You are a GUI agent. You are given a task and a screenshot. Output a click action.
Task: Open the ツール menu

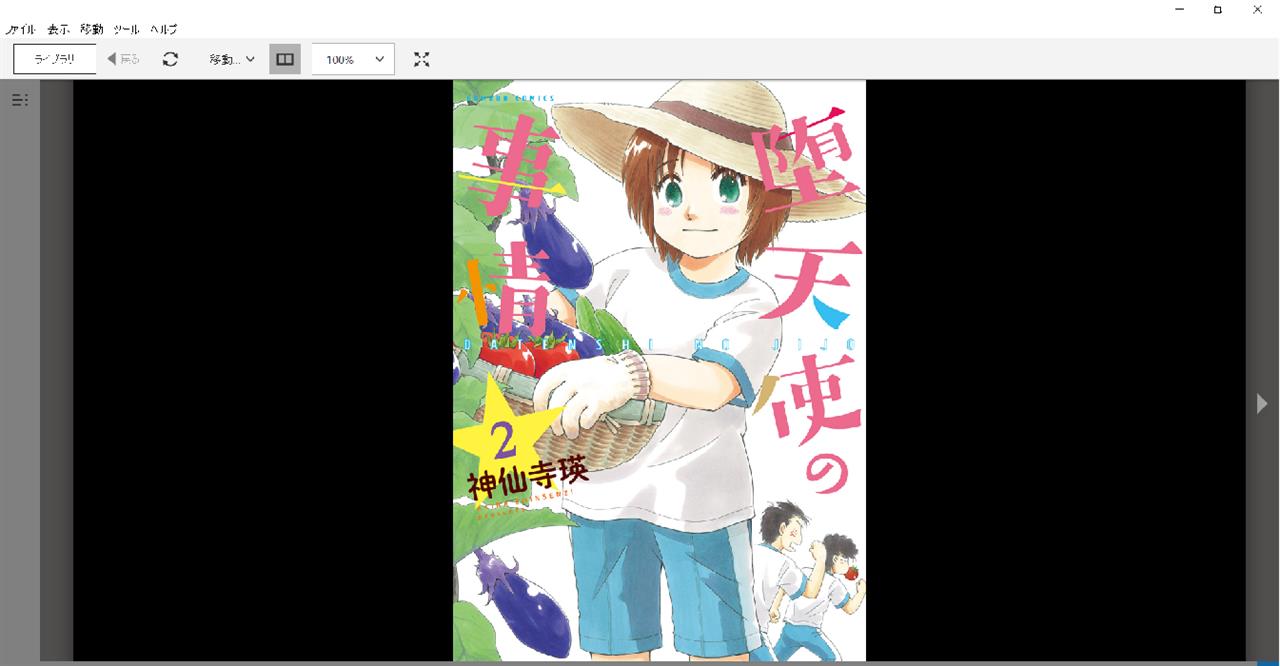click(126, 30)
